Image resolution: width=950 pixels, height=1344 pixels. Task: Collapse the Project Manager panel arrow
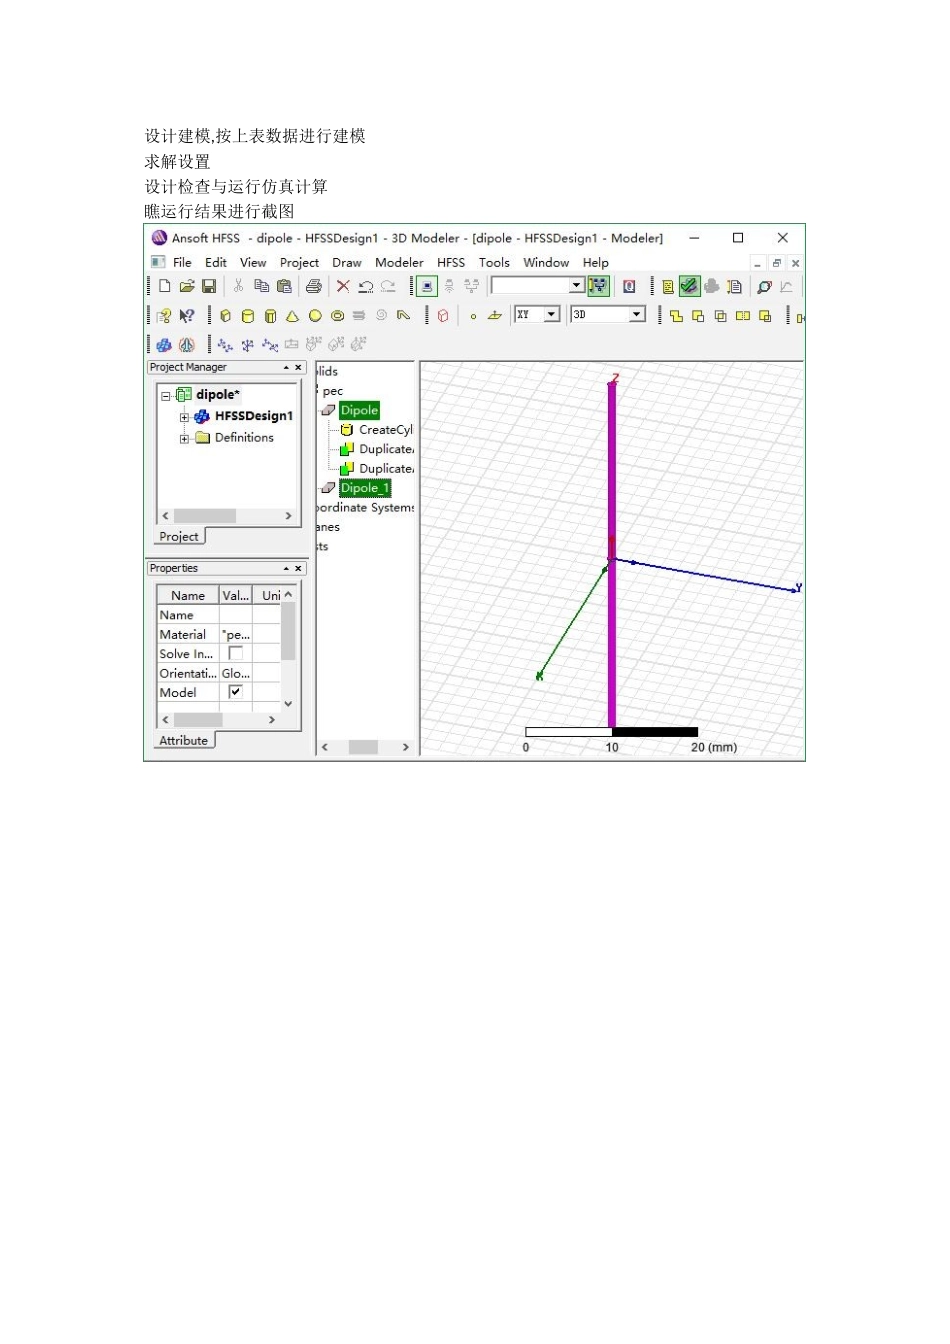pyautogui.click(x=287, y=368)
